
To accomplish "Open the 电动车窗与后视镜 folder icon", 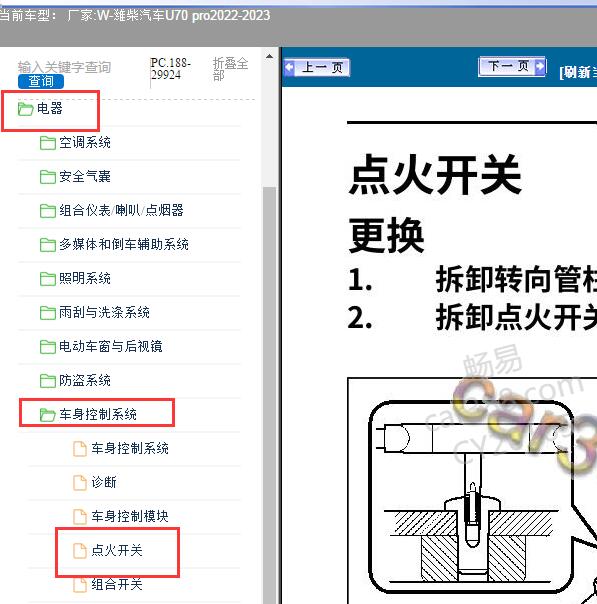I will tap(48, 347).
